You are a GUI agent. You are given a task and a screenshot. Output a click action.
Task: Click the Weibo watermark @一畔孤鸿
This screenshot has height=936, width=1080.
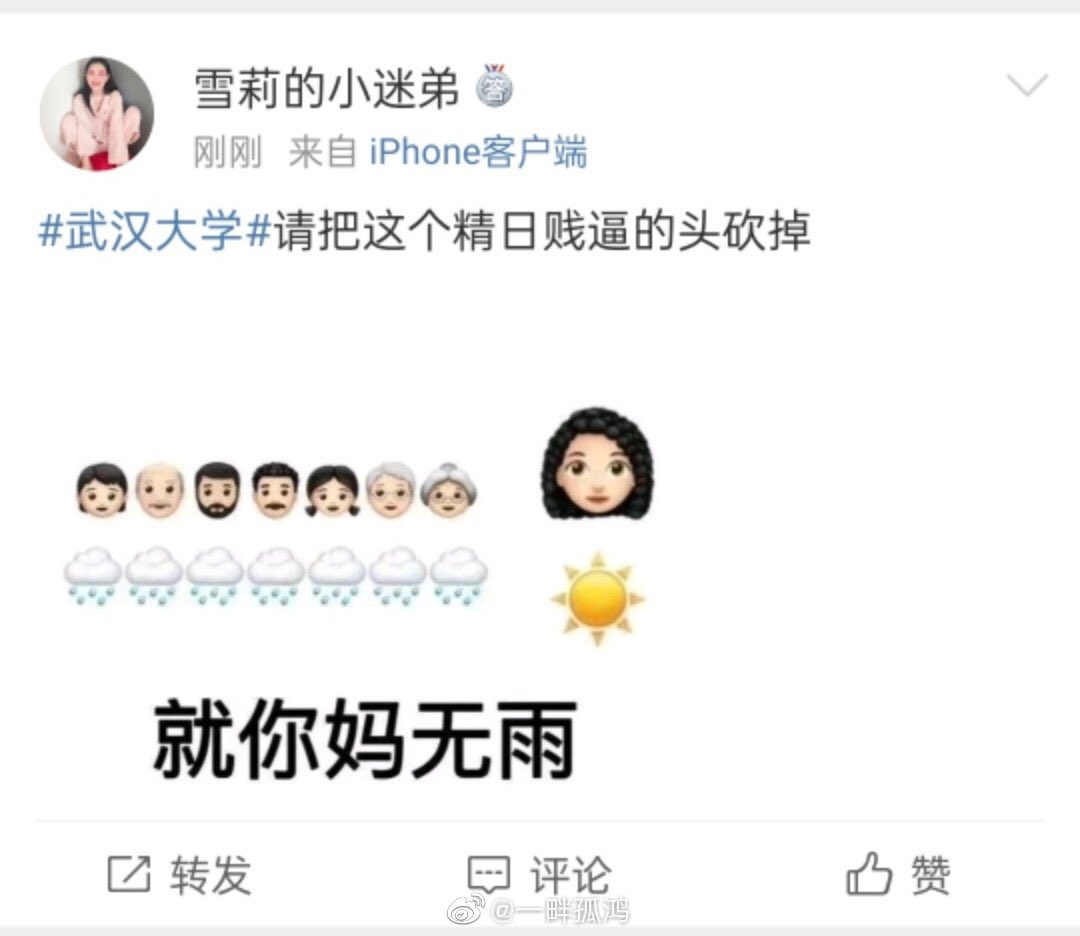[x=539, y=911]
